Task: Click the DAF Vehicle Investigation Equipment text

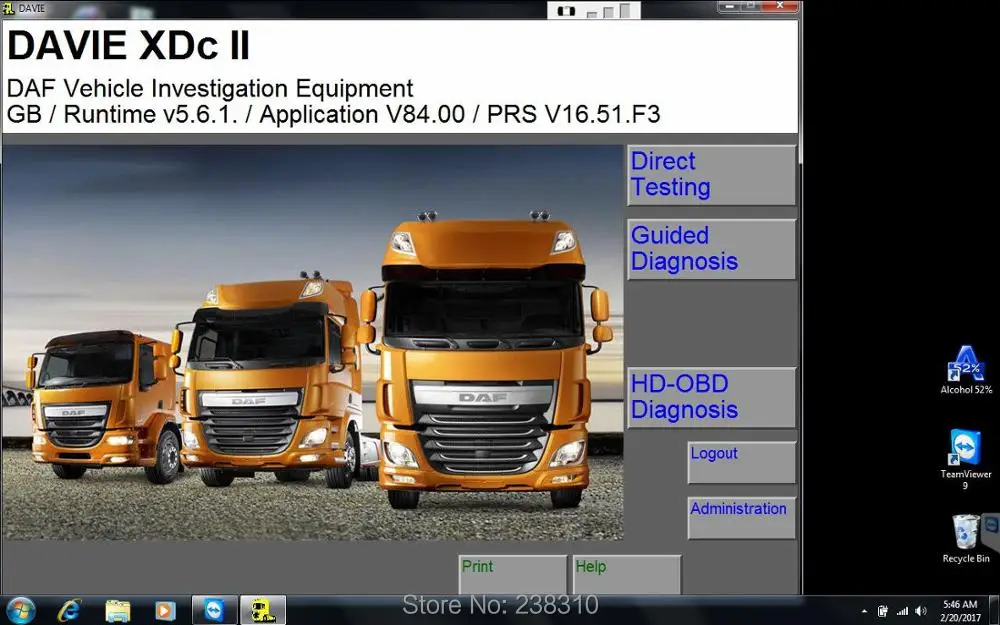Action: click(210, 88)
